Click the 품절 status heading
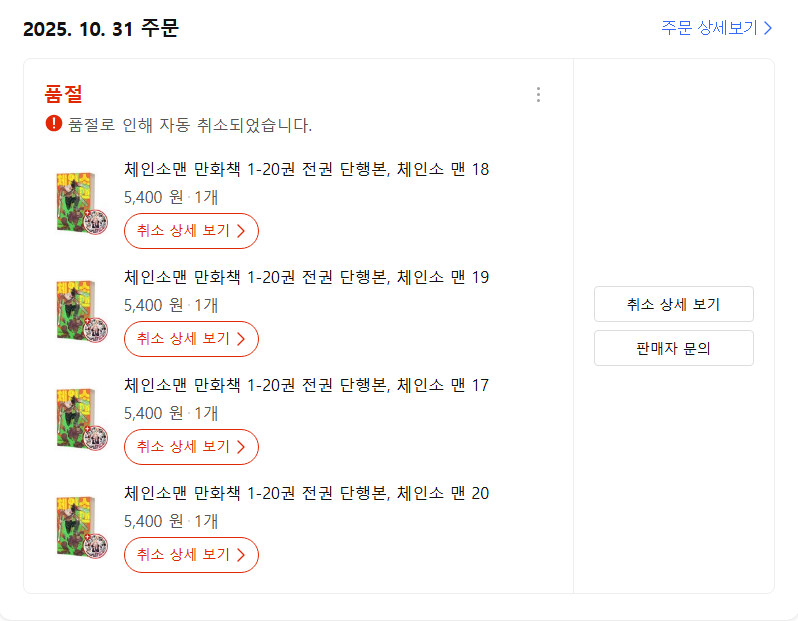This screenshot has height=621, width=798. pos(63,95)
